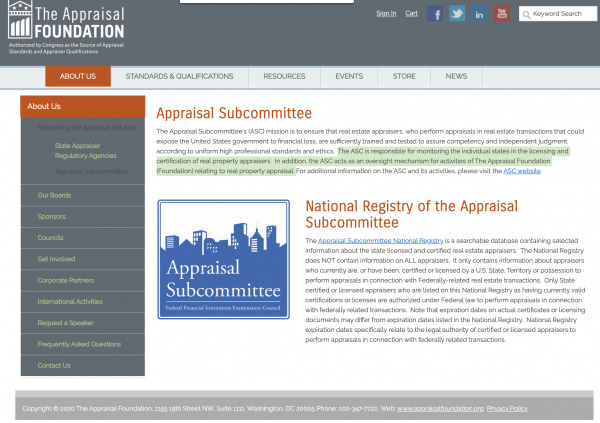Click National Registry of the Appraisal Subcommittee heading

(x=411, y=214)
